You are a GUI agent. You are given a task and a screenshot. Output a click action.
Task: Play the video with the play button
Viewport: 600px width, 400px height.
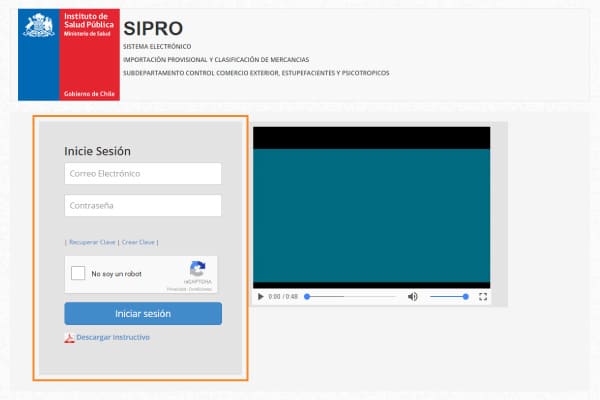(x=261, y=297)
